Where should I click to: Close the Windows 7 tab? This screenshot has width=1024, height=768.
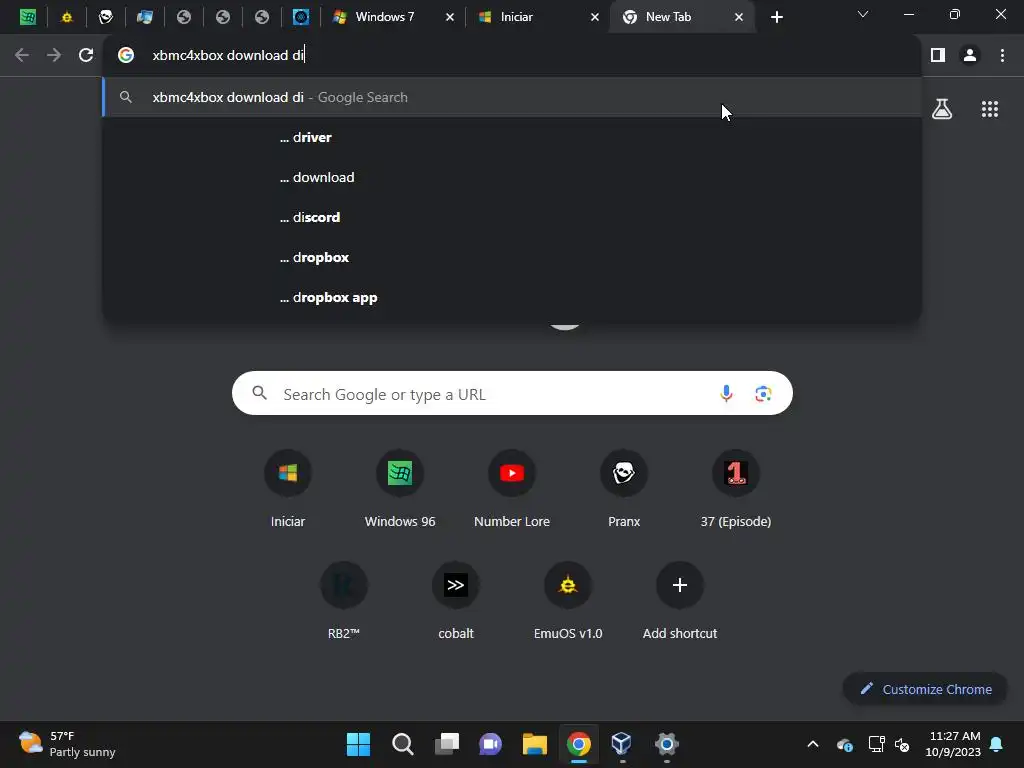pos(450,17)
